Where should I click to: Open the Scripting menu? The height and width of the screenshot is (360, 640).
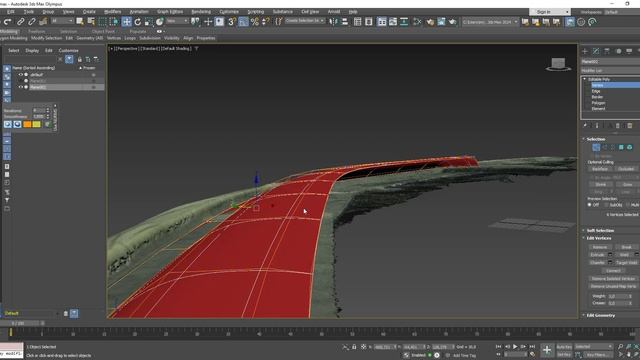pos(256,12)
